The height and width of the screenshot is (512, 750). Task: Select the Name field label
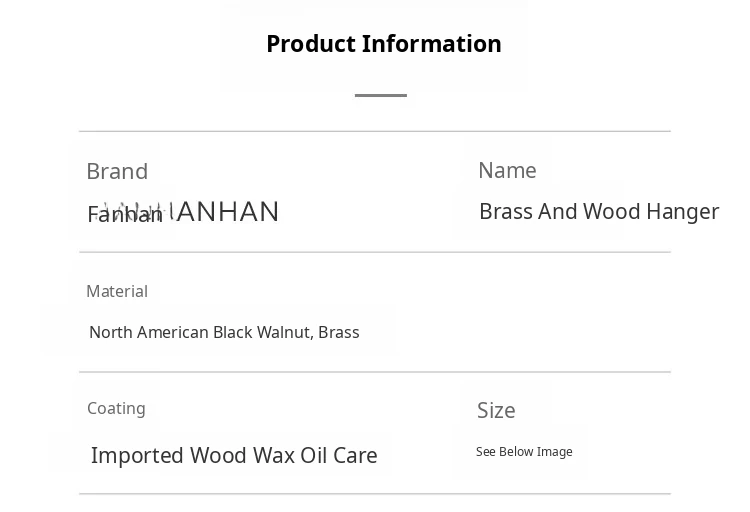pos(507,170)
